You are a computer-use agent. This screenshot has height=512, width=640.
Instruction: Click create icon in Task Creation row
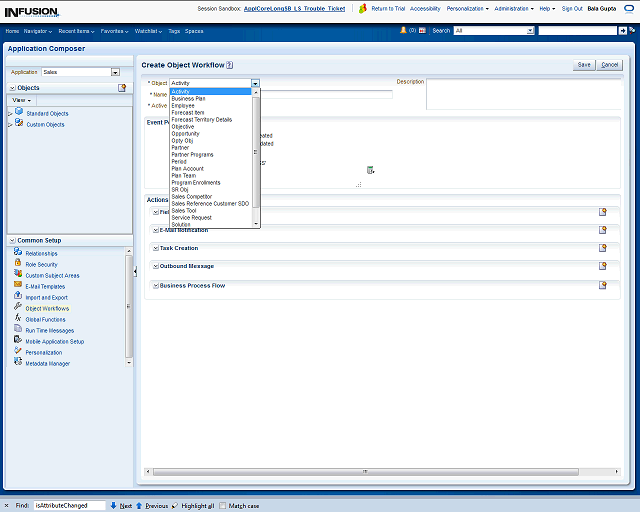point(603,248)
